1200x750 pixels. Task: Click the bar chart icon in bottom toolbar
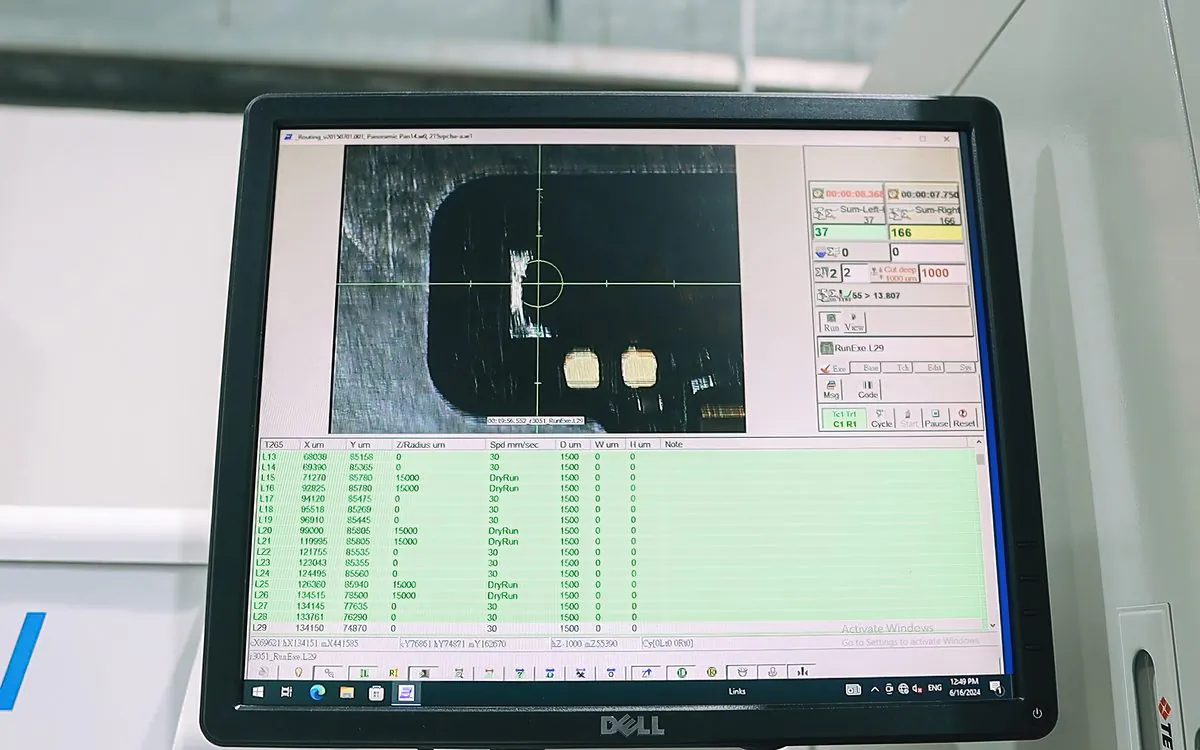pyautogui.click(x=801, y=673)
